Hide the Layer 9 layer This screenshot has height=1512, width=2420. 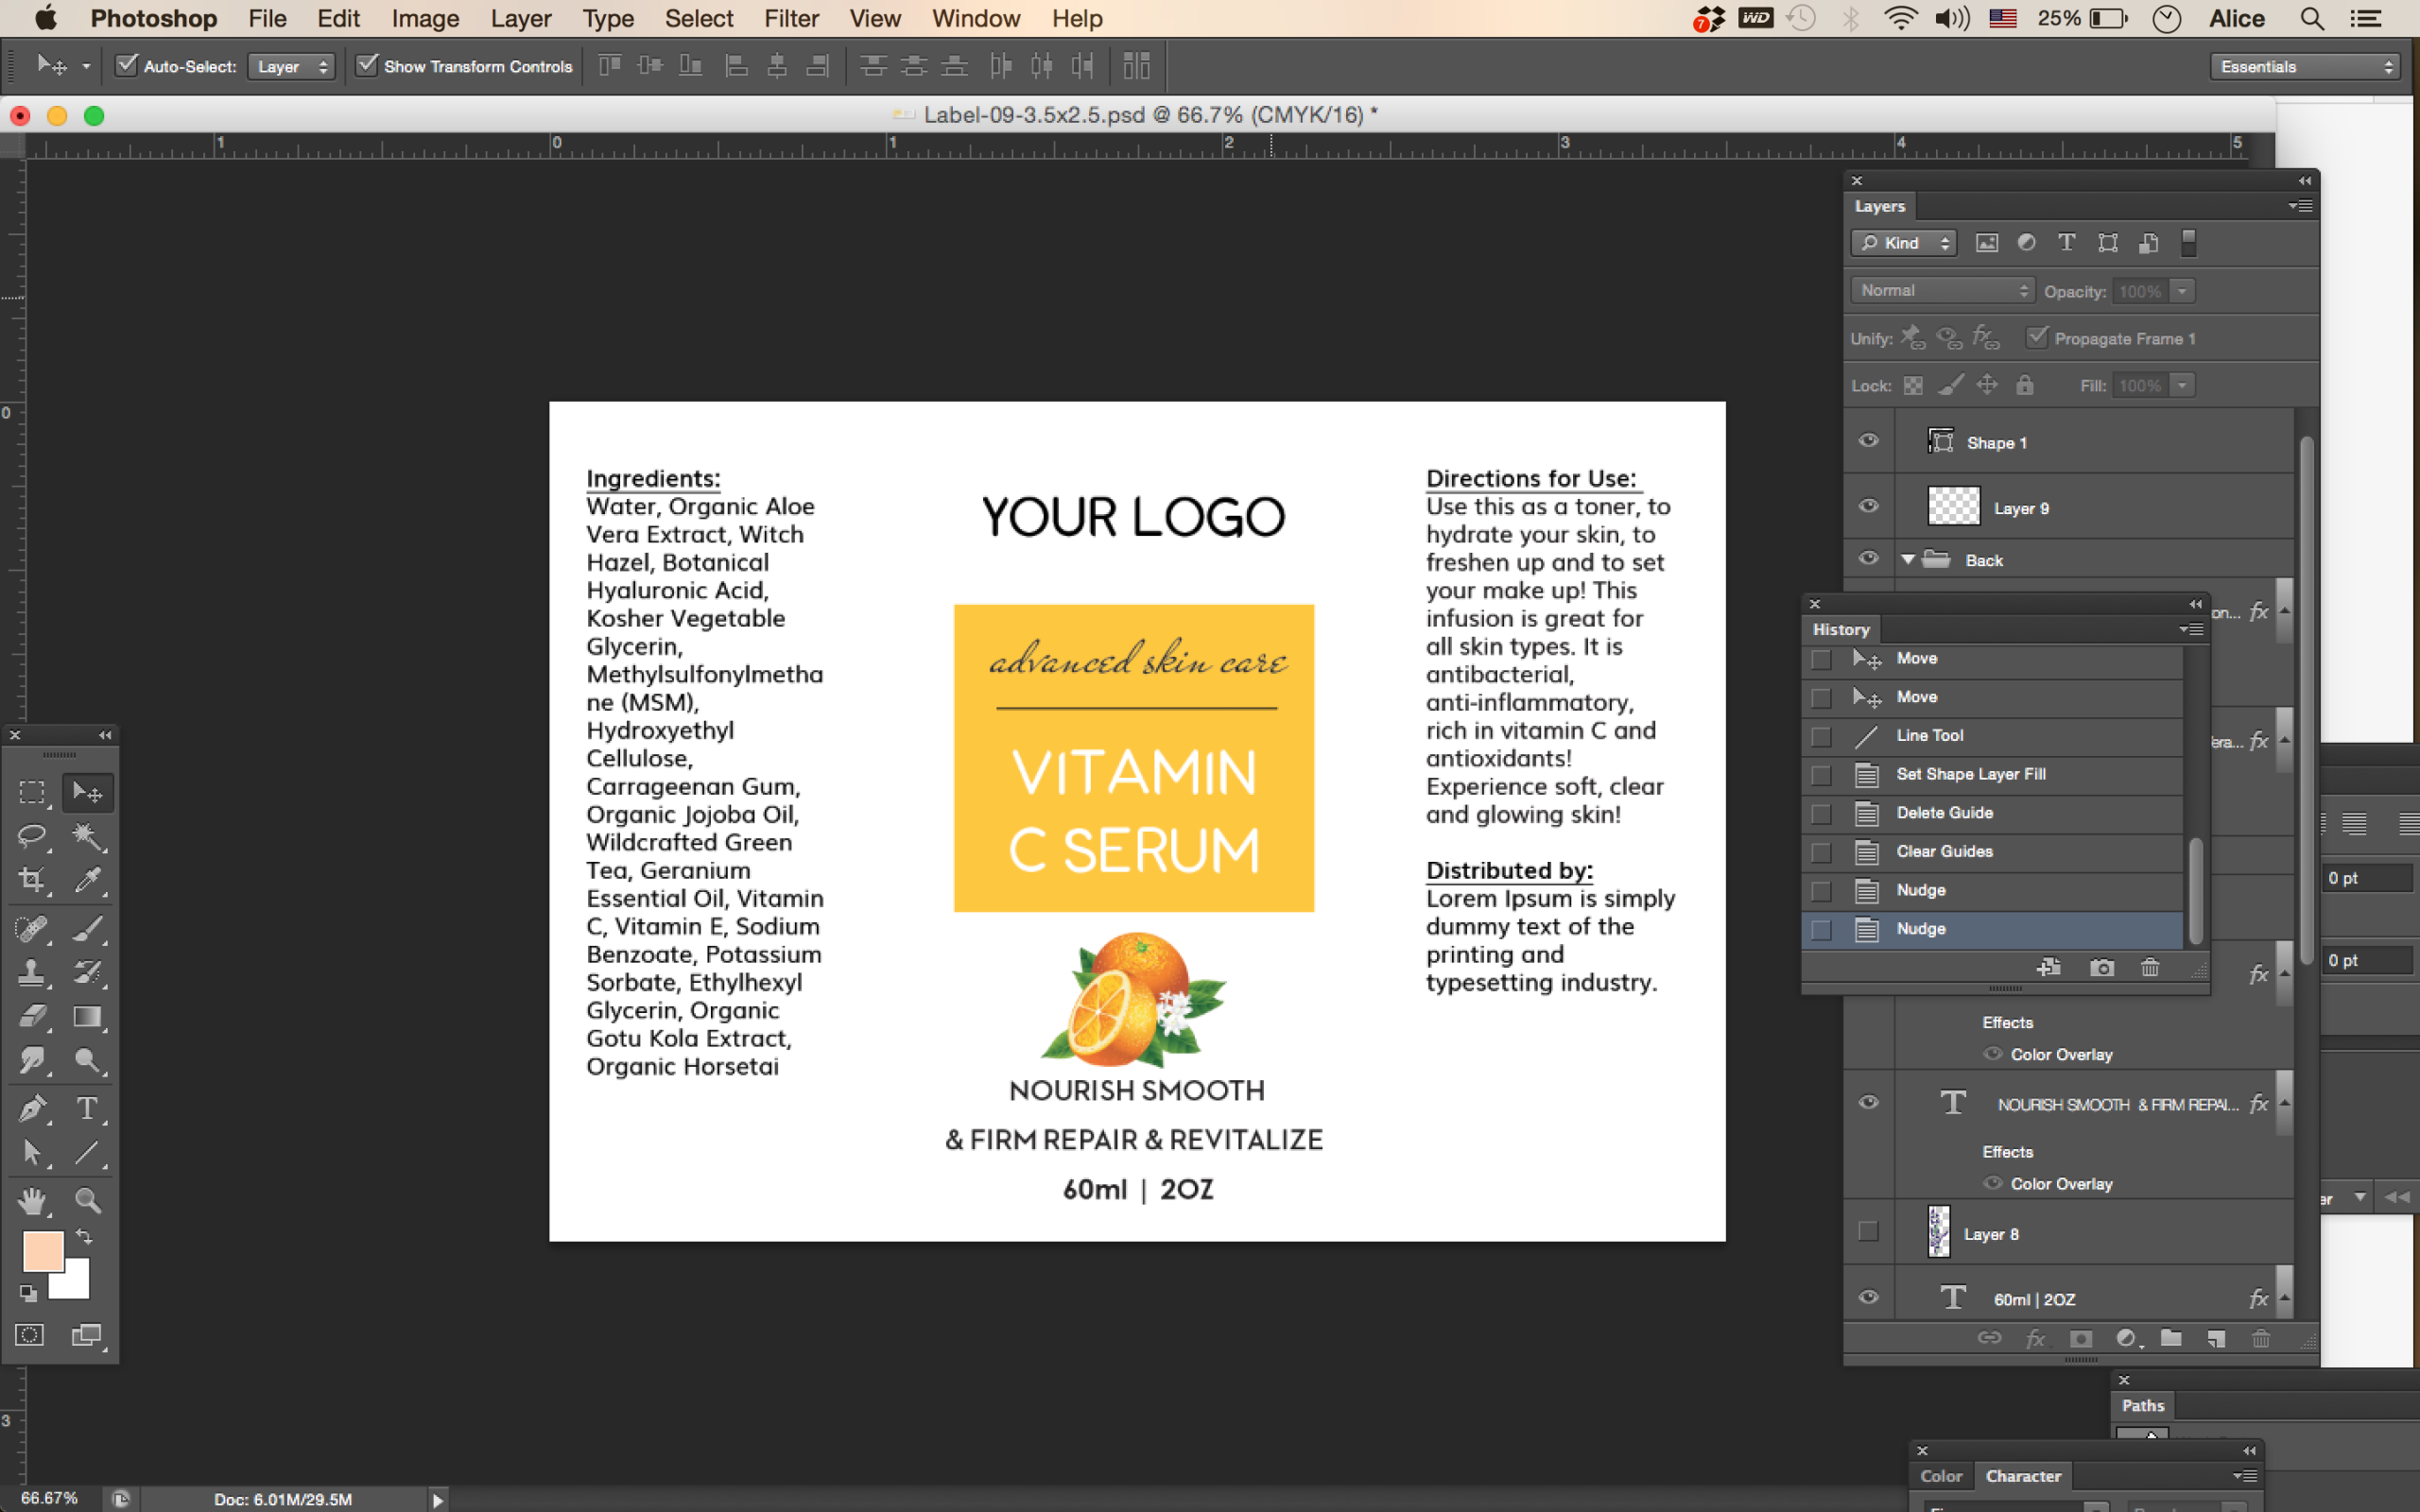click(1868, 506)
